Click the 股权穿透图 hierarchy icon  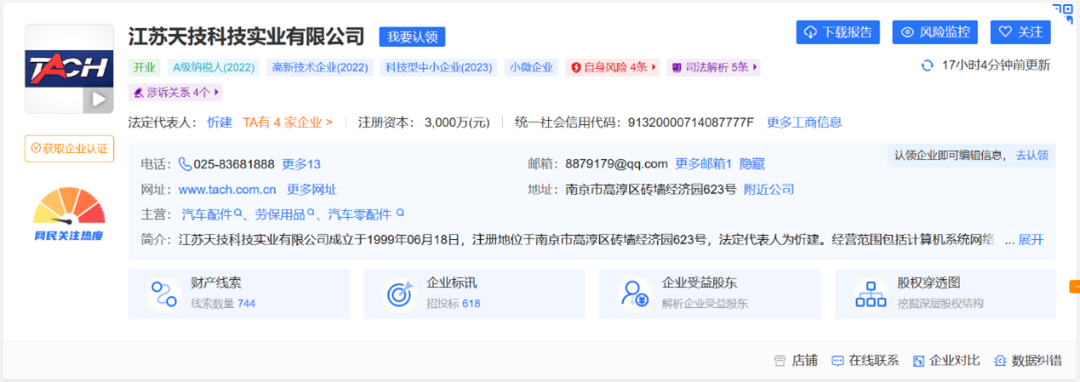871,294
